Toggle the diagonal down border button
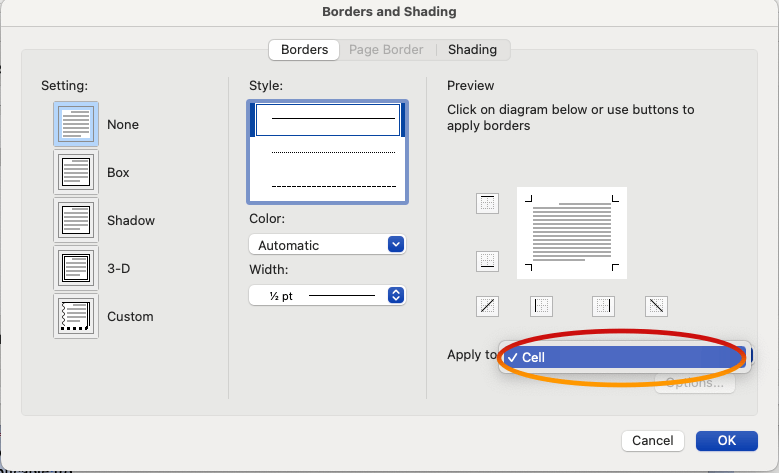The image size is (779, 473). [656, 306]
